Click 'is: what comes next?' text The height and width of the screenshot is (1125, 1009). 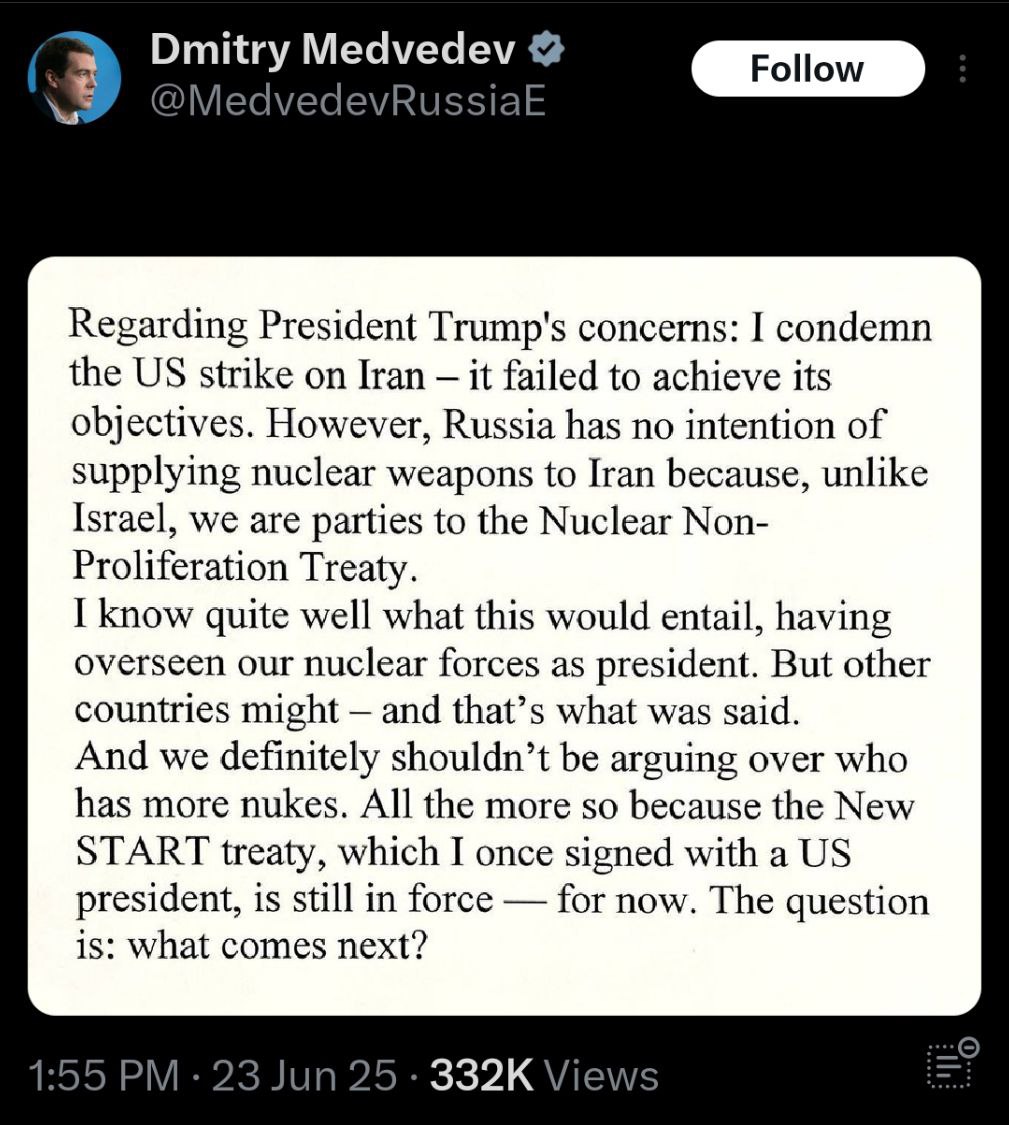[252, 946]
